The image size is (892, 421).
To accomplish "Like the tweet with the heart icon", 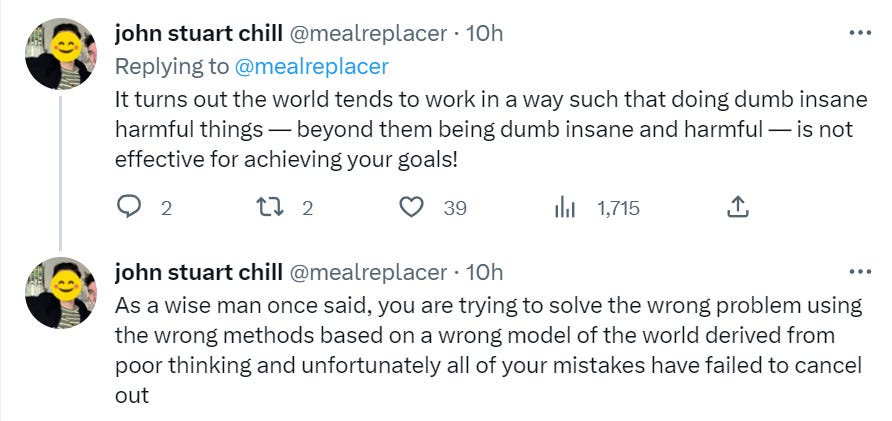I will (x=411, y=208).
